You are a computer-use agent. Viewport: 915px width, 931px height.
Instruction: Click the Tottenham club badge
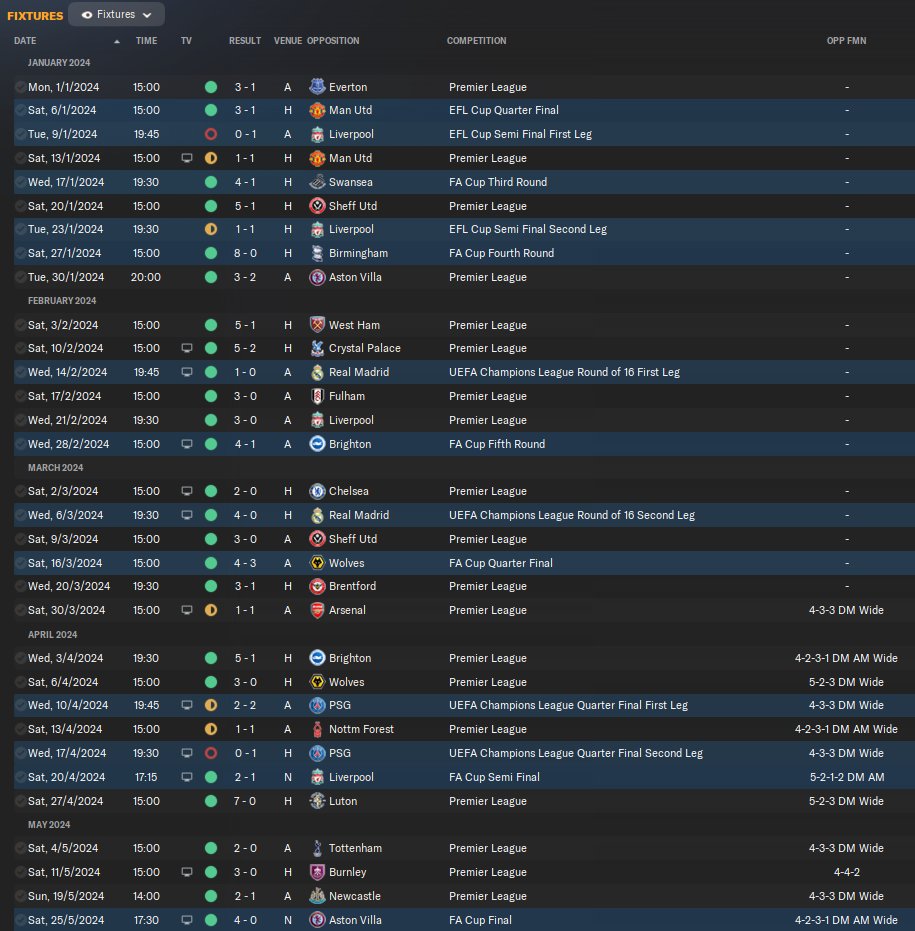317,848
